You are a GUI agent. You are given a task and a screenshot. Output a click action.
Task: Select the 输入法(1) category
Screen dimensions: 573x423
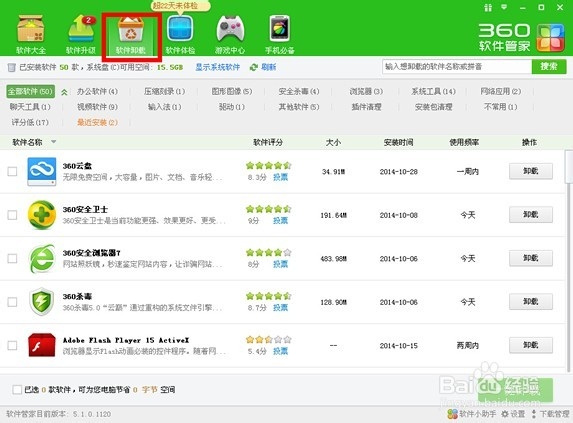[164, 107]
